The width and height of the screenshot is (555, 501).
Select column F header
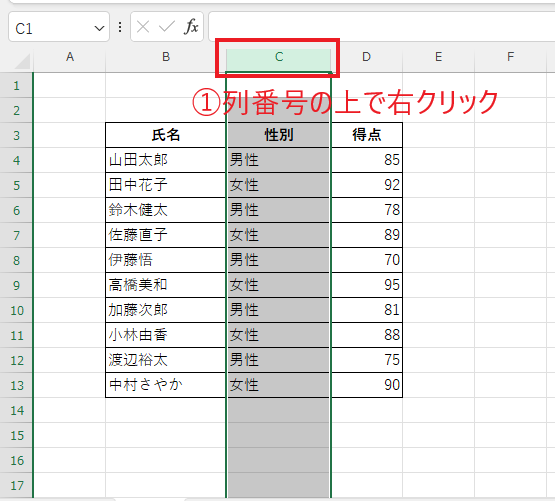pos(510,57)
